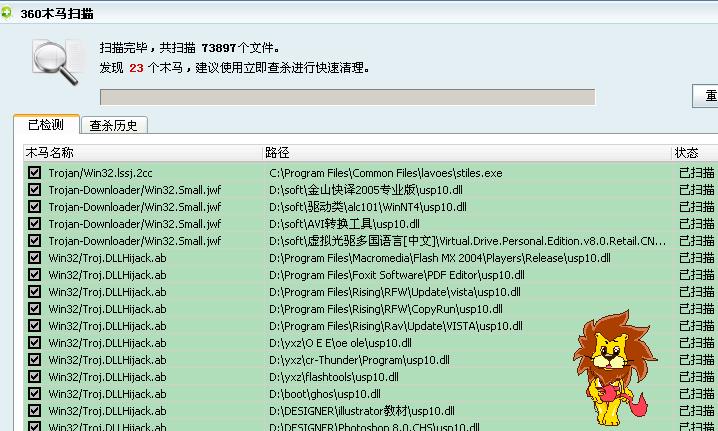
Task: Toggle checkbox for D:\yxz\flashtools row
Action: click(x=34, y=376)
